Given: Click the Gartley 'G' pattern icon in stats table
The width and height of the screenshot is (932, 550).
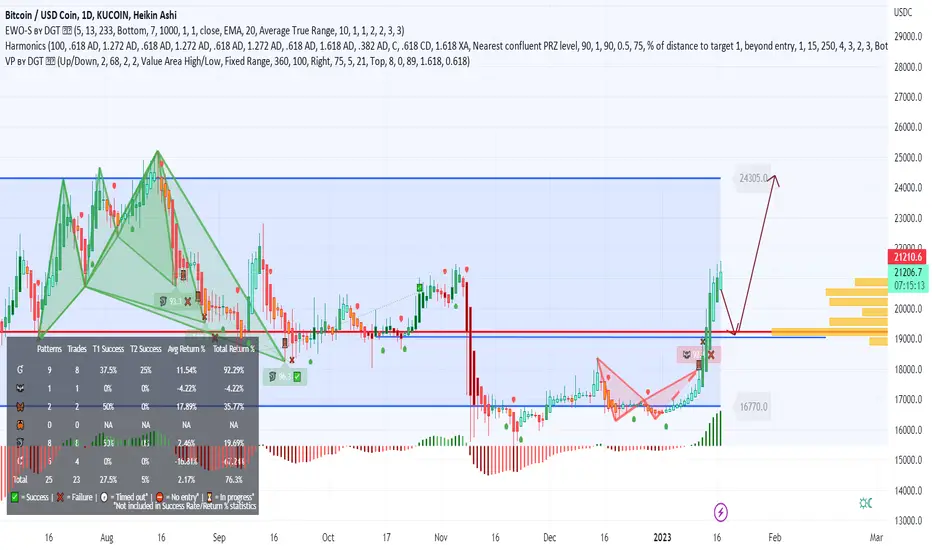Looking at the screenshot, I should click(x=20, y=370).
